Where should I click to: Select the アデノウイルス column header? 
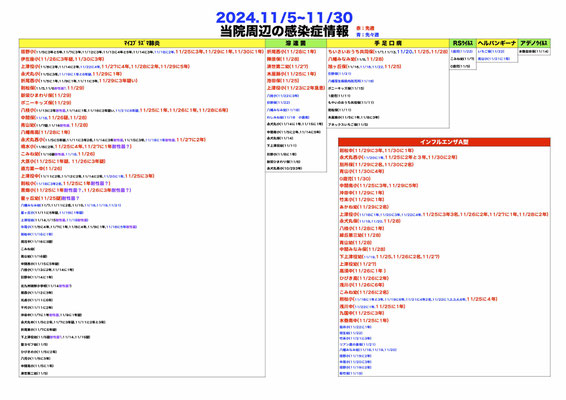point(534,43)
